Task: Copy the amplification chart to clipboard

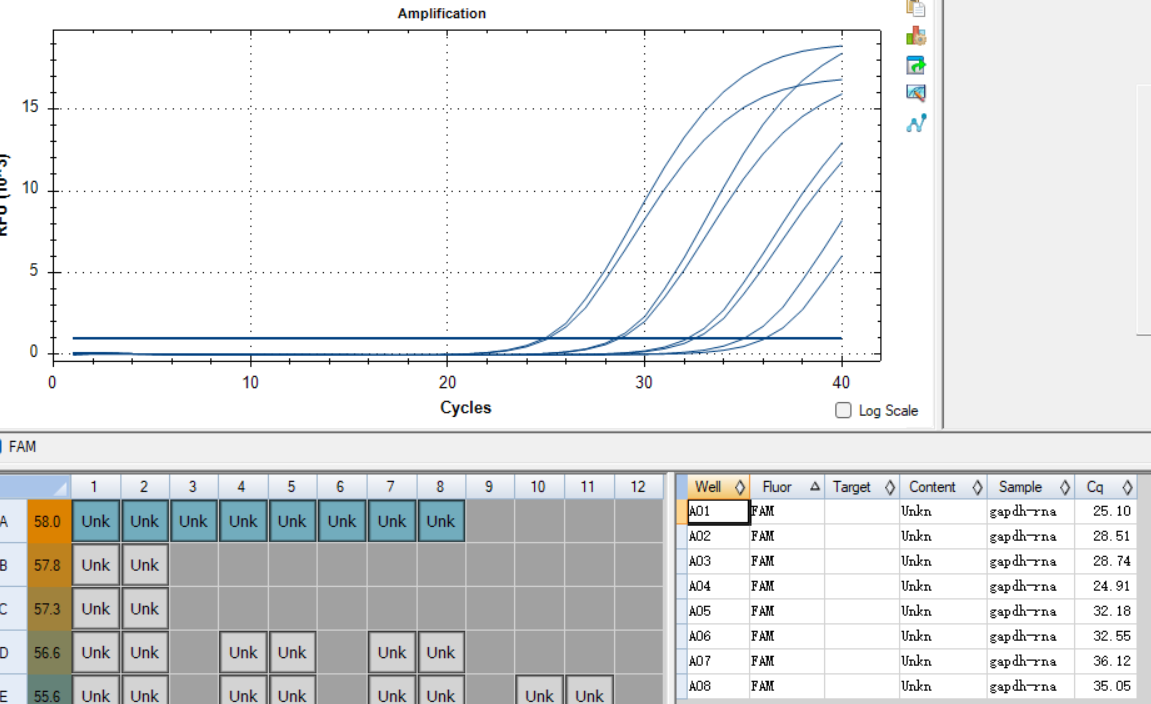Action: [x=915, y=8]
